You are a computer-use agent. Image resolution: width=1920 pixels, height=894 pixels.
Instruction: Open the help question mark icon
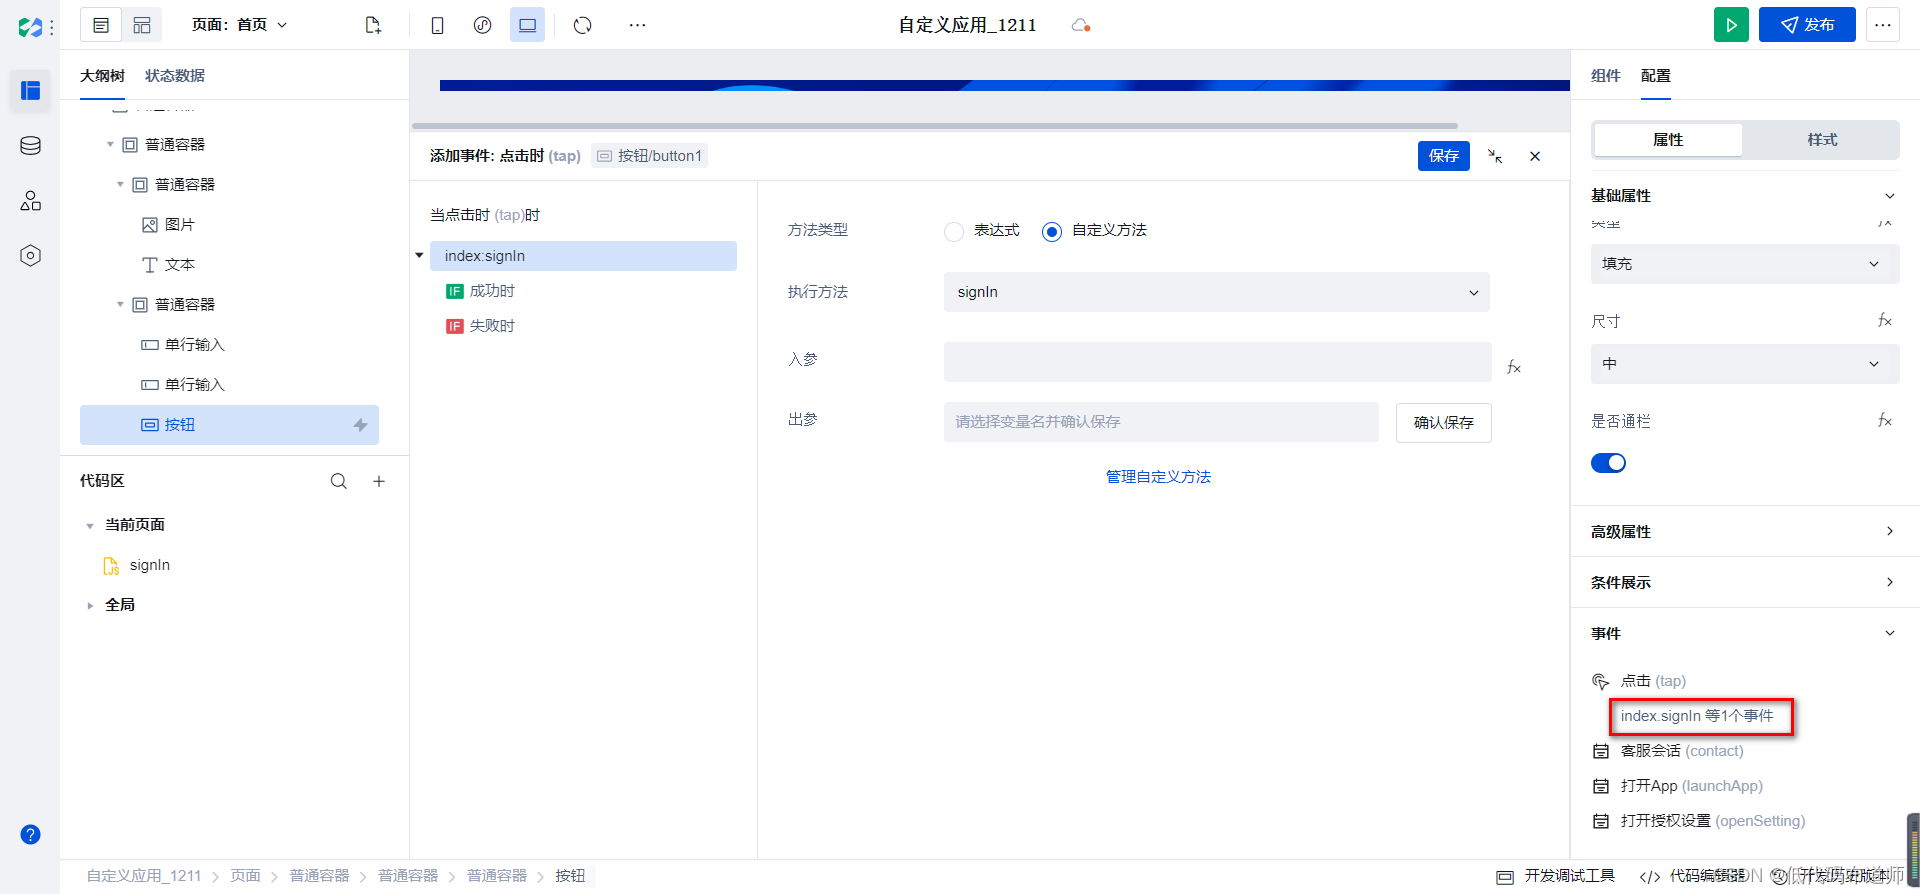pyautogui.click(x=30, y=834)
